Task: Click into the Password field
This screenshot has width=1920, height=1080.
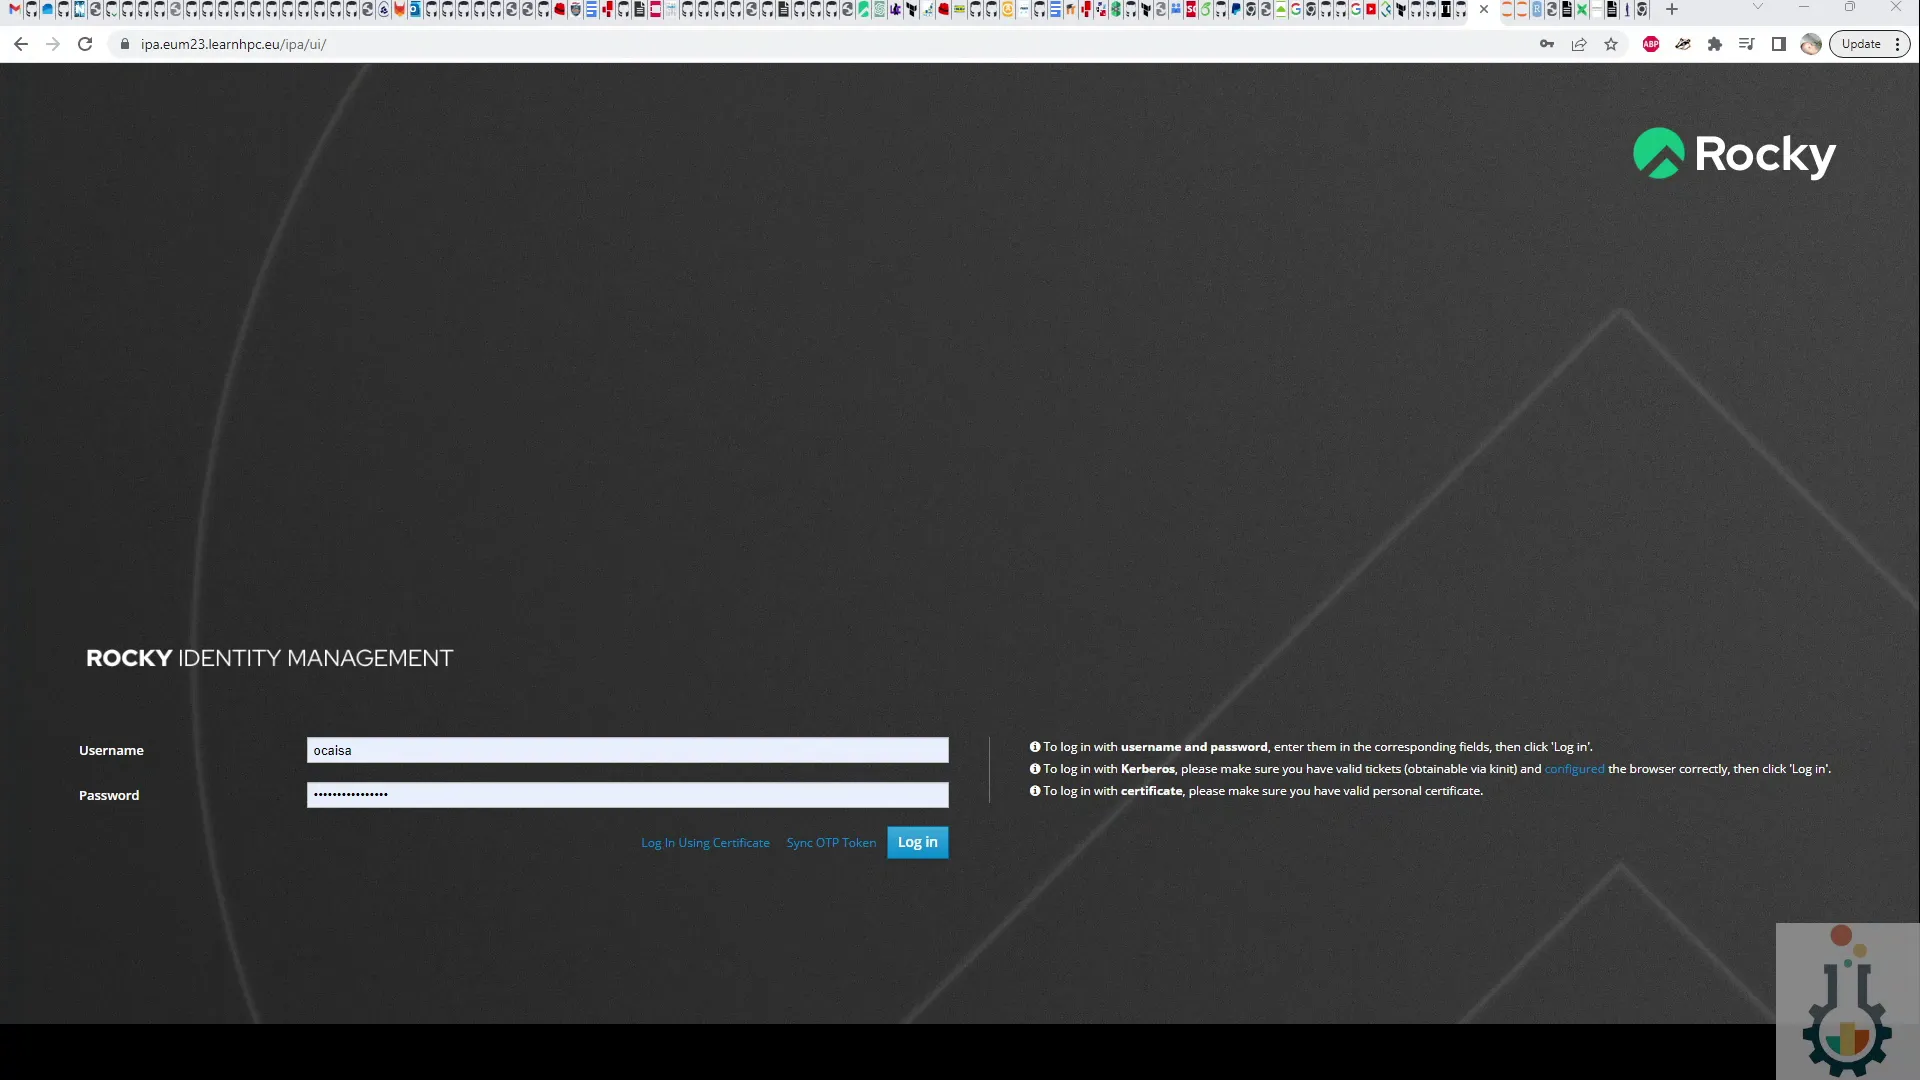Action: 627,795
